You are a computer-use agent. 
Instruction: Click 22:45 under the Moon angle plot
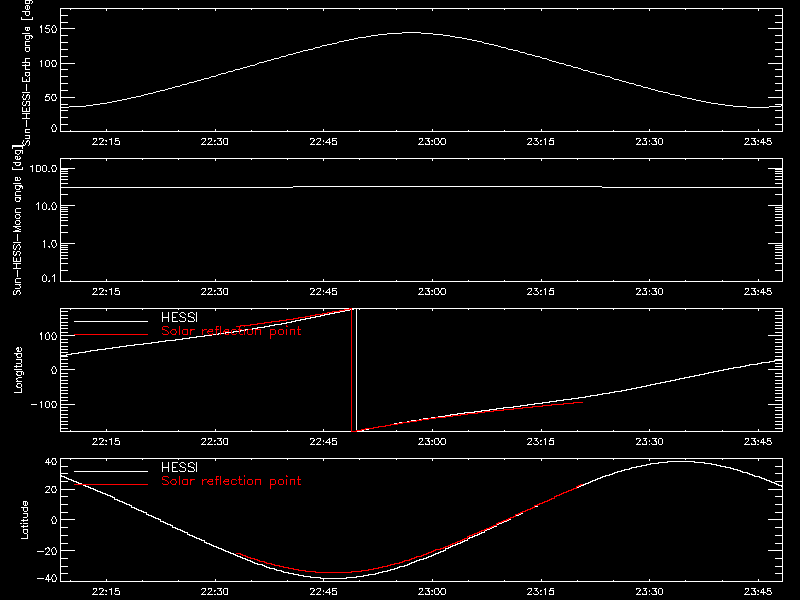tap(323, 292)
